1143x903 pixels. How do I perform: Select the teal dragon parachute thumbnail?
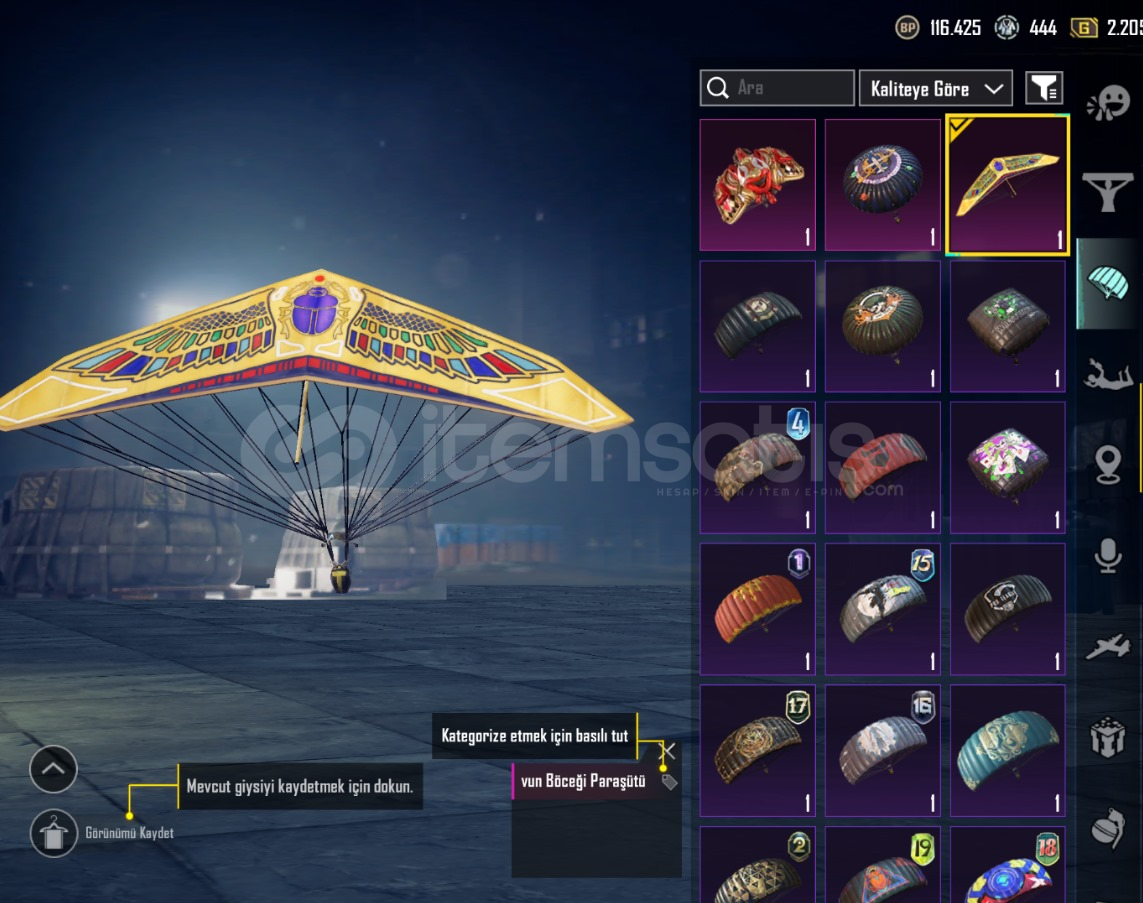click(x=1007, y=751)
